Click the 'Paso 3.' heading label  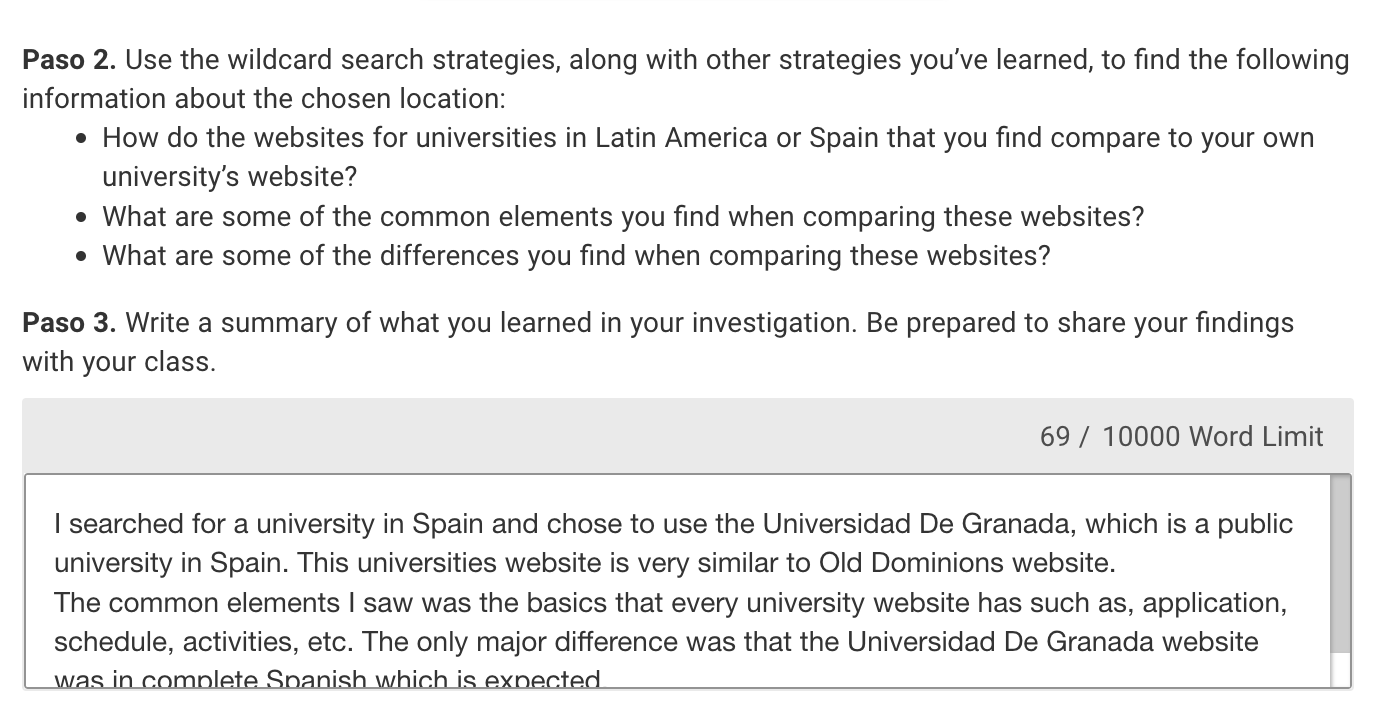[69, 323]
